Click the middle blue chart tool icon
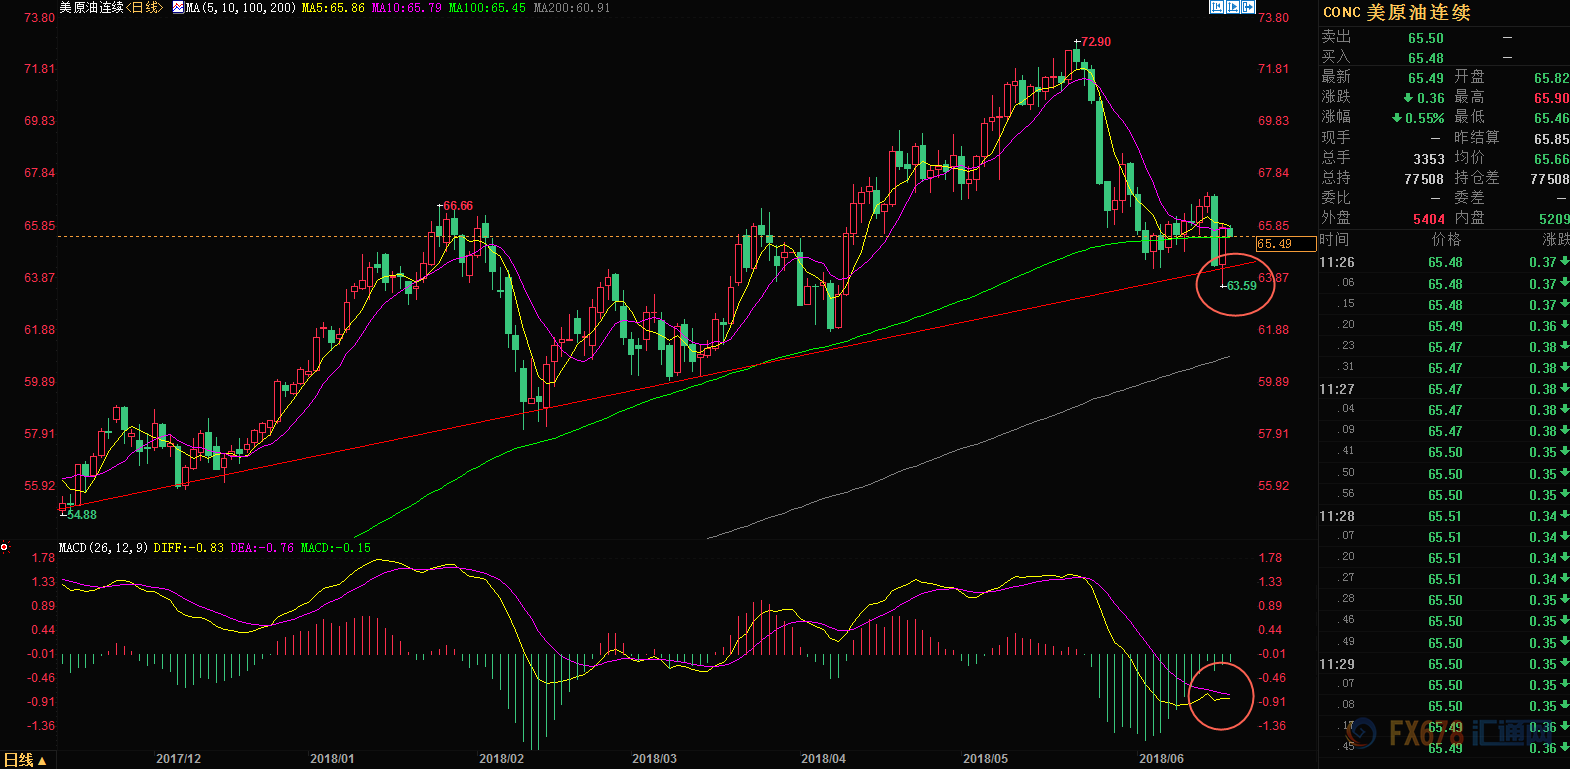1570x769 pixels. pyautogui.click(x=1233, y=7)
